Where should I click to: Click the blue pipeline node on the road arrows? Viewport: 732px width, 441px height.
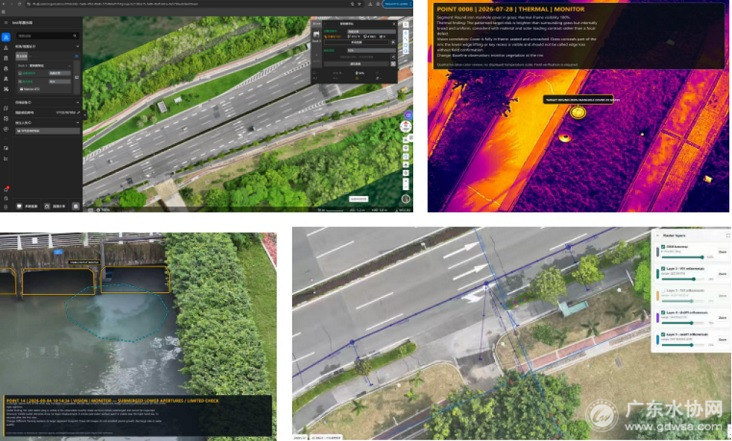click(486, 283)
